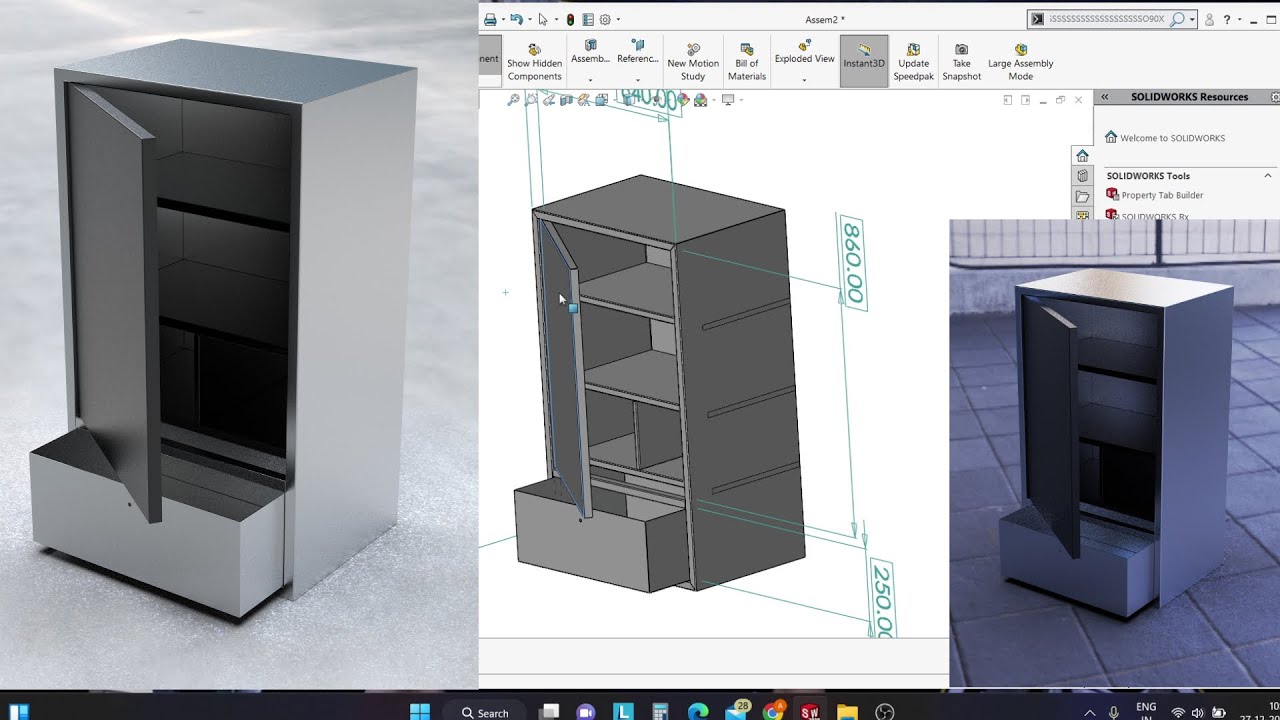Open Task View on taskbar
This screenshot has height=720, width=1280.
[549, 711]
